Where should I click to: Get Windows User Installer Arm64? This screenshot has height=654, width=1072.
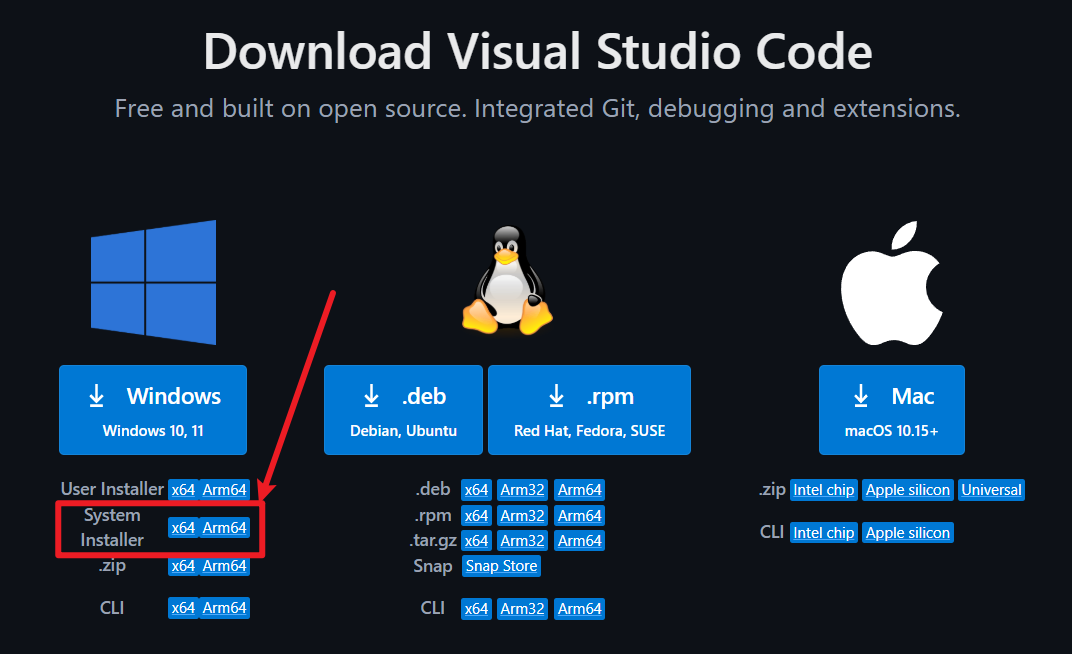[x=224, y=489]
